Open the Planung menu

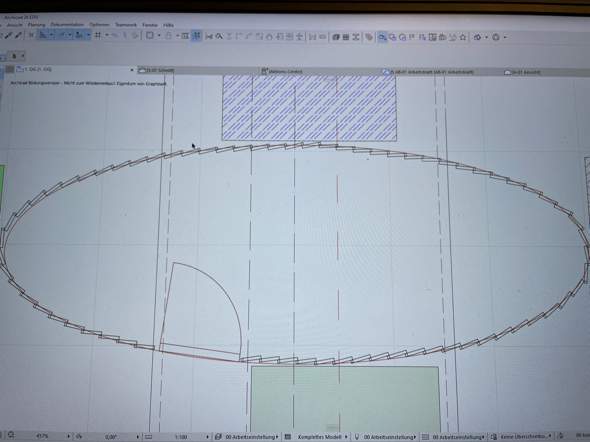36,24
